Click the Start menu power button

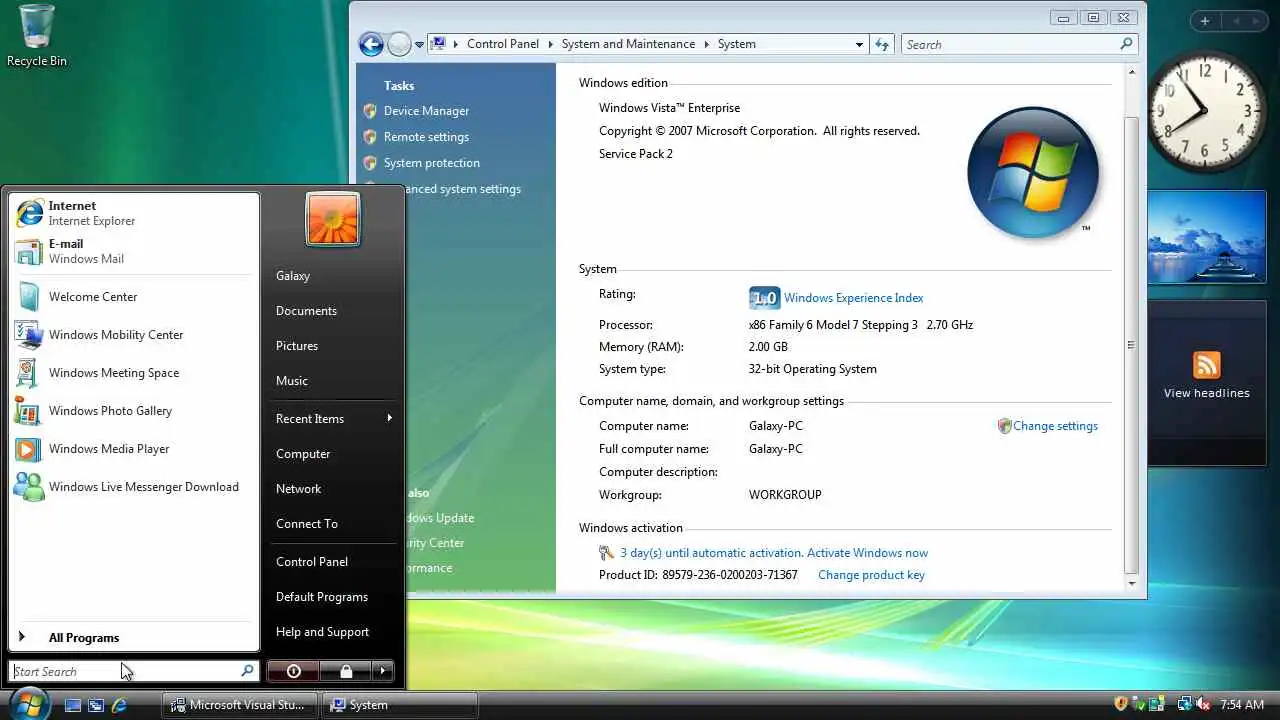point(293,671)
